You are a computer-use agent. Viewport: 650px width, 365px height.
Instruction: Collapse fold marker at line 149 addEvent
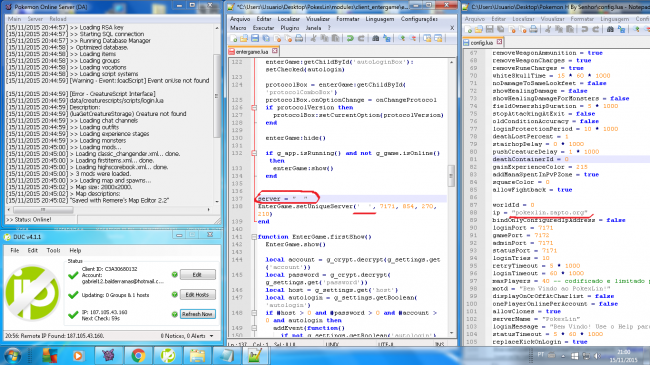[254, 328]
